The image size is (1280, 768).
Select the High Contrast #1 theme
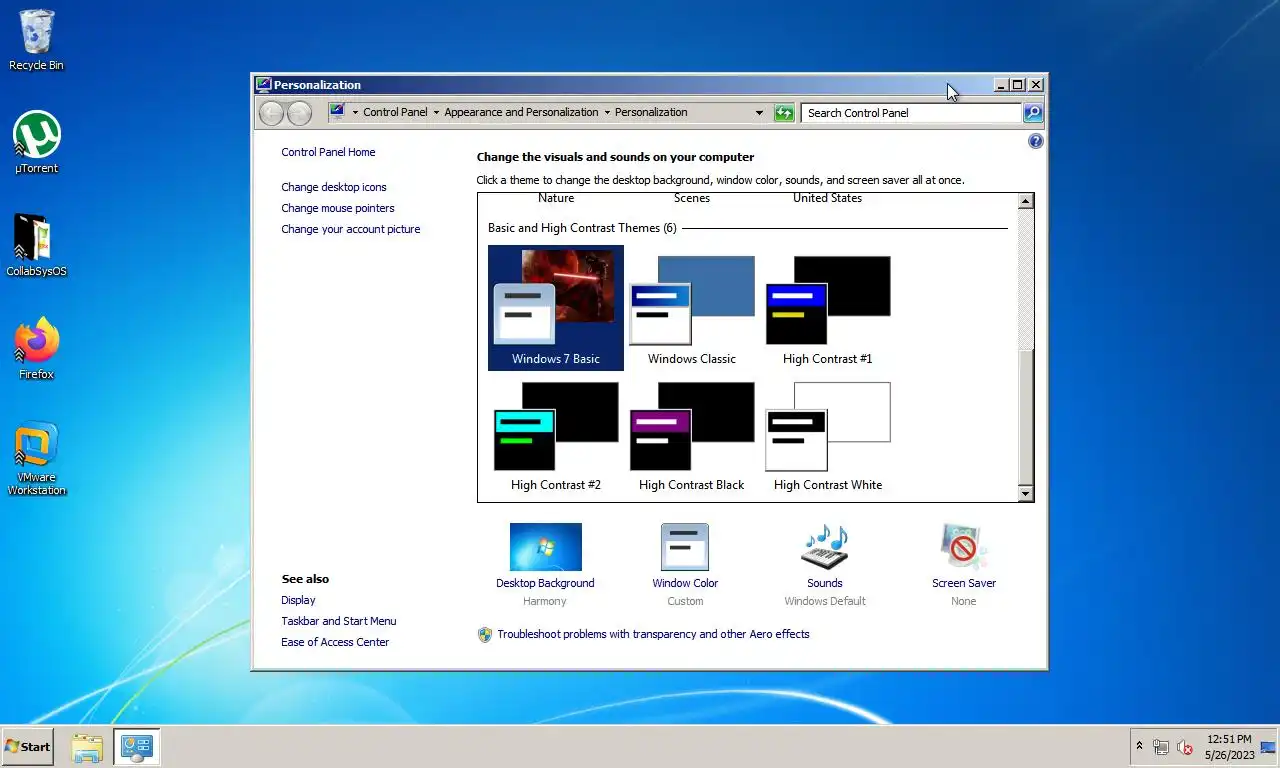coord(828,308)
